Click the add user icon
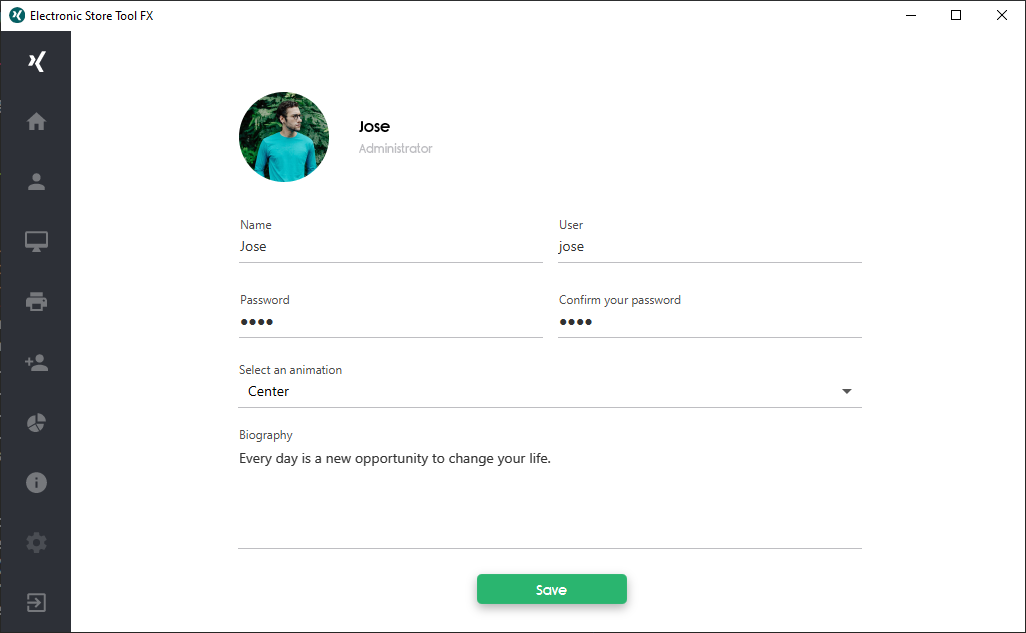The height and width of the screenshot is (633, 1026). tap(36, 362)
